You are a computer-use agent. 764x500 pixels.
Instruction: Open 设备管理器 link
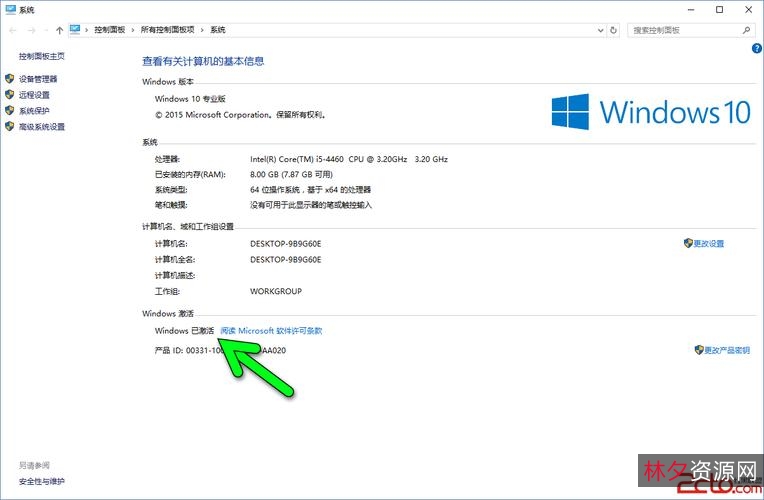point(38,79)
